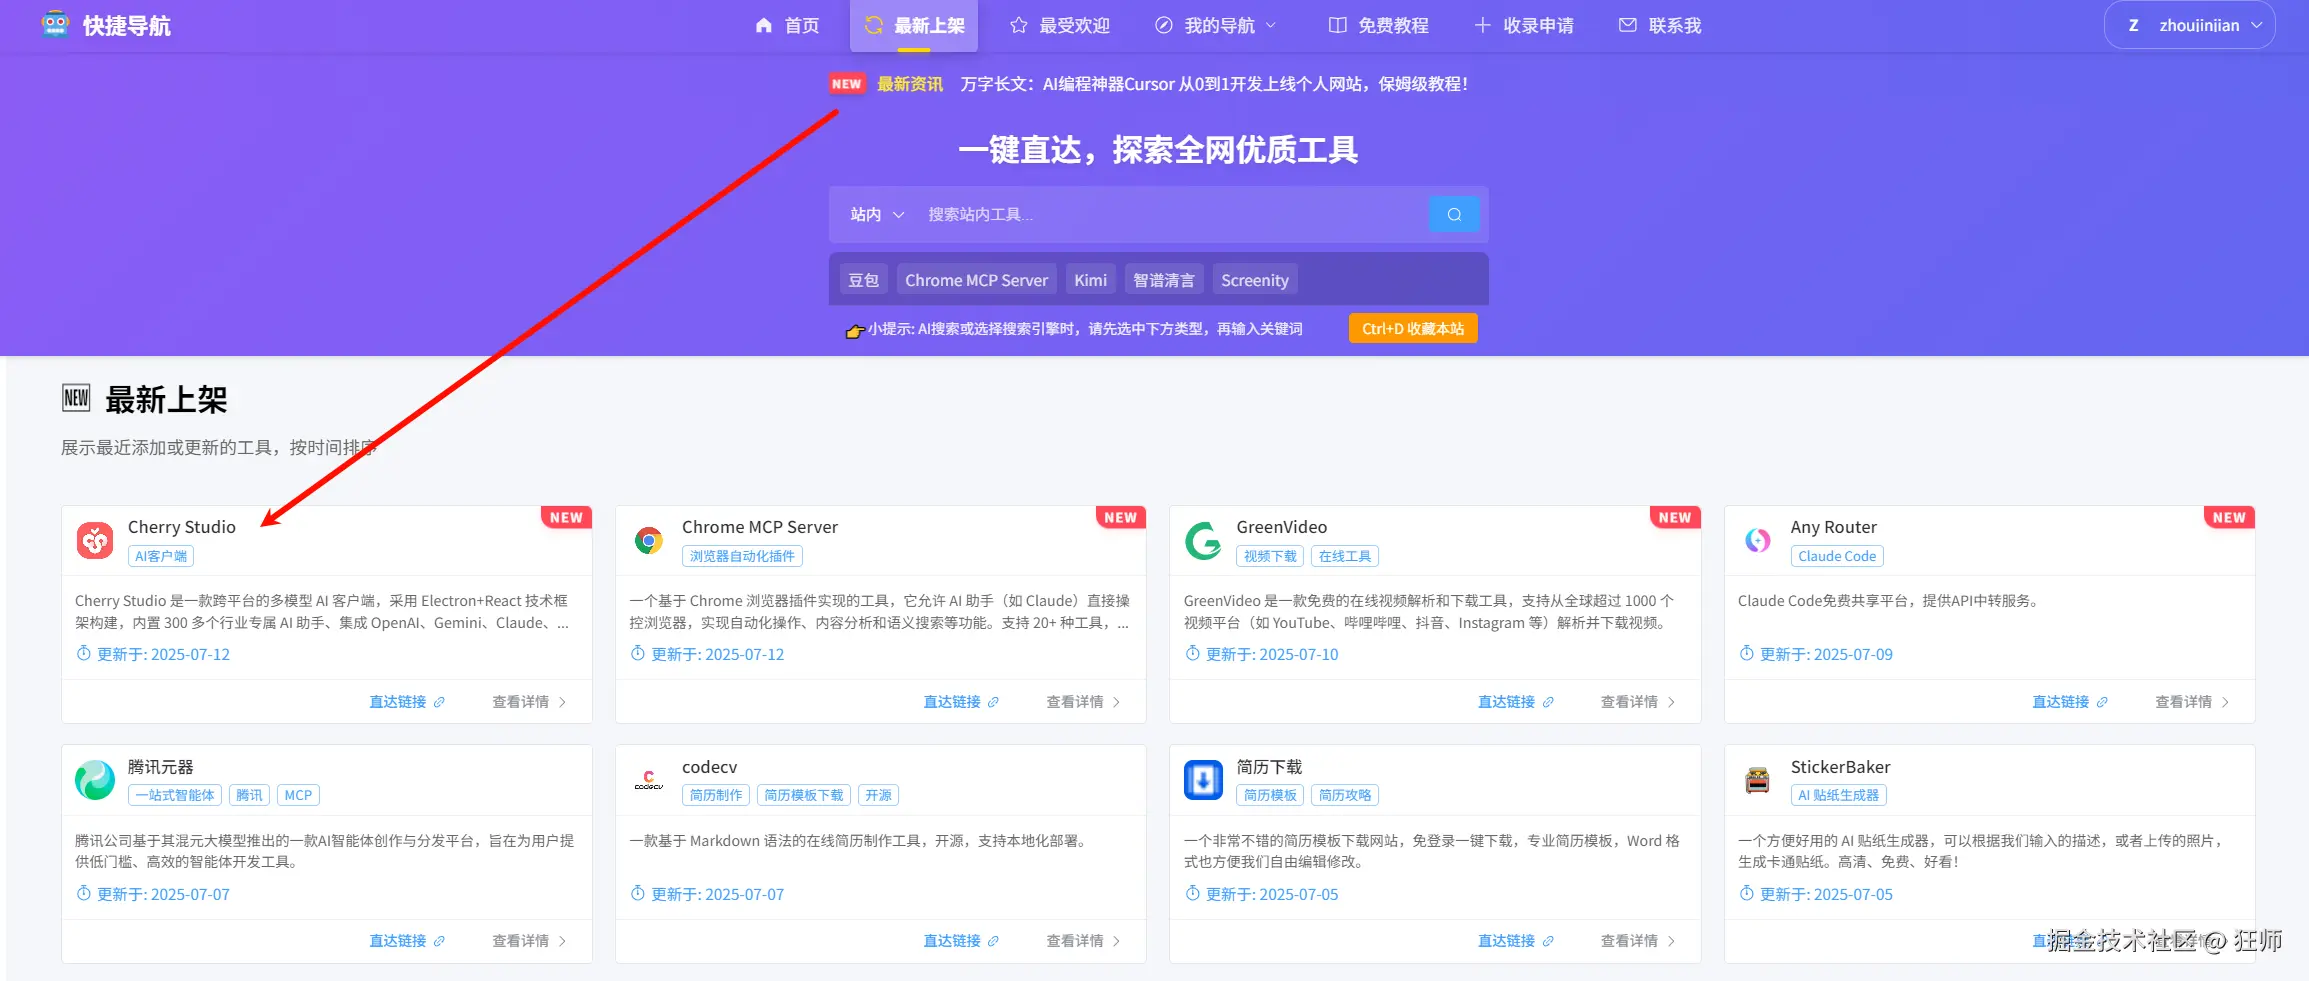Click the Ctrl+D 收藏本站 button
This screenshot has height=981, width=2309.
tap(1413, 328)
